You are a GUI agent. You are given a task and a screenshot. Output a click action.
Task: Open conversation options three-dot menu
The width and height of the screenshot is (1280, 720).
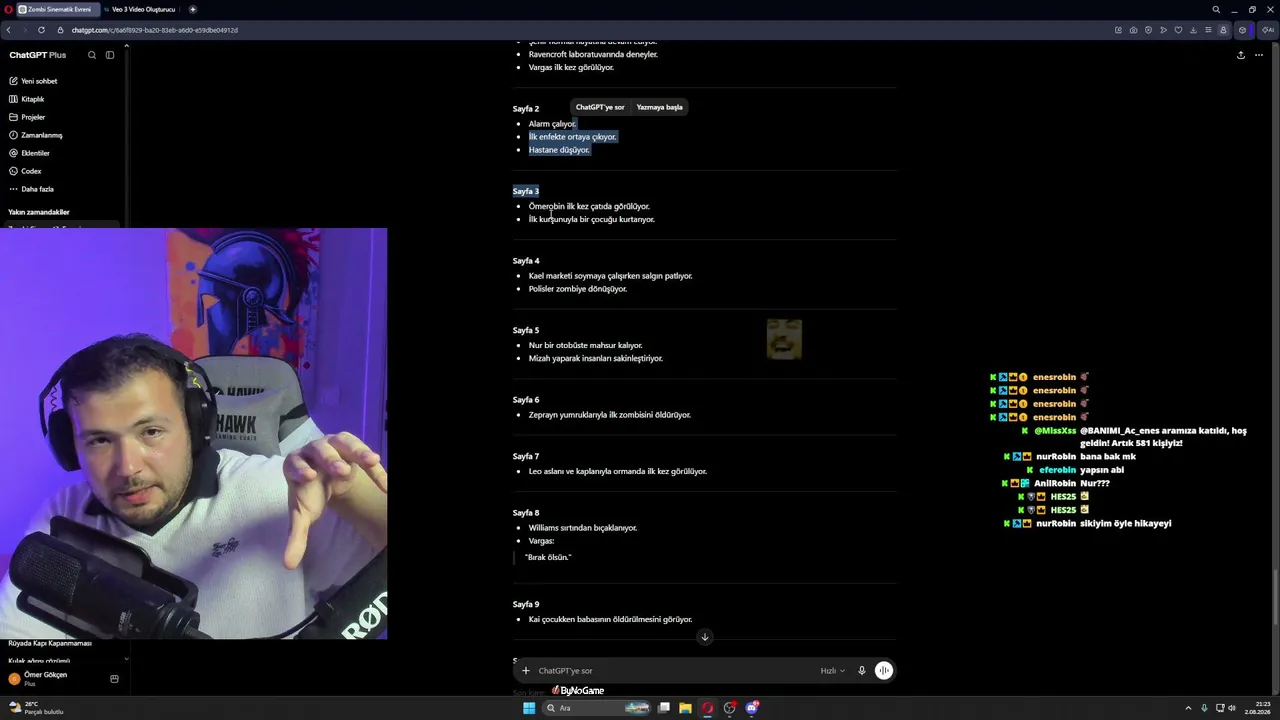(1258, 55)
